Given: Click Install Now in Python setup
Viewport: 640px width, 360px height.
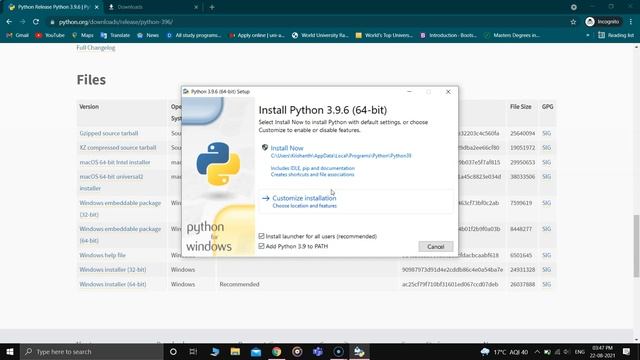Looking at the screenshot, I should (287, 148).
